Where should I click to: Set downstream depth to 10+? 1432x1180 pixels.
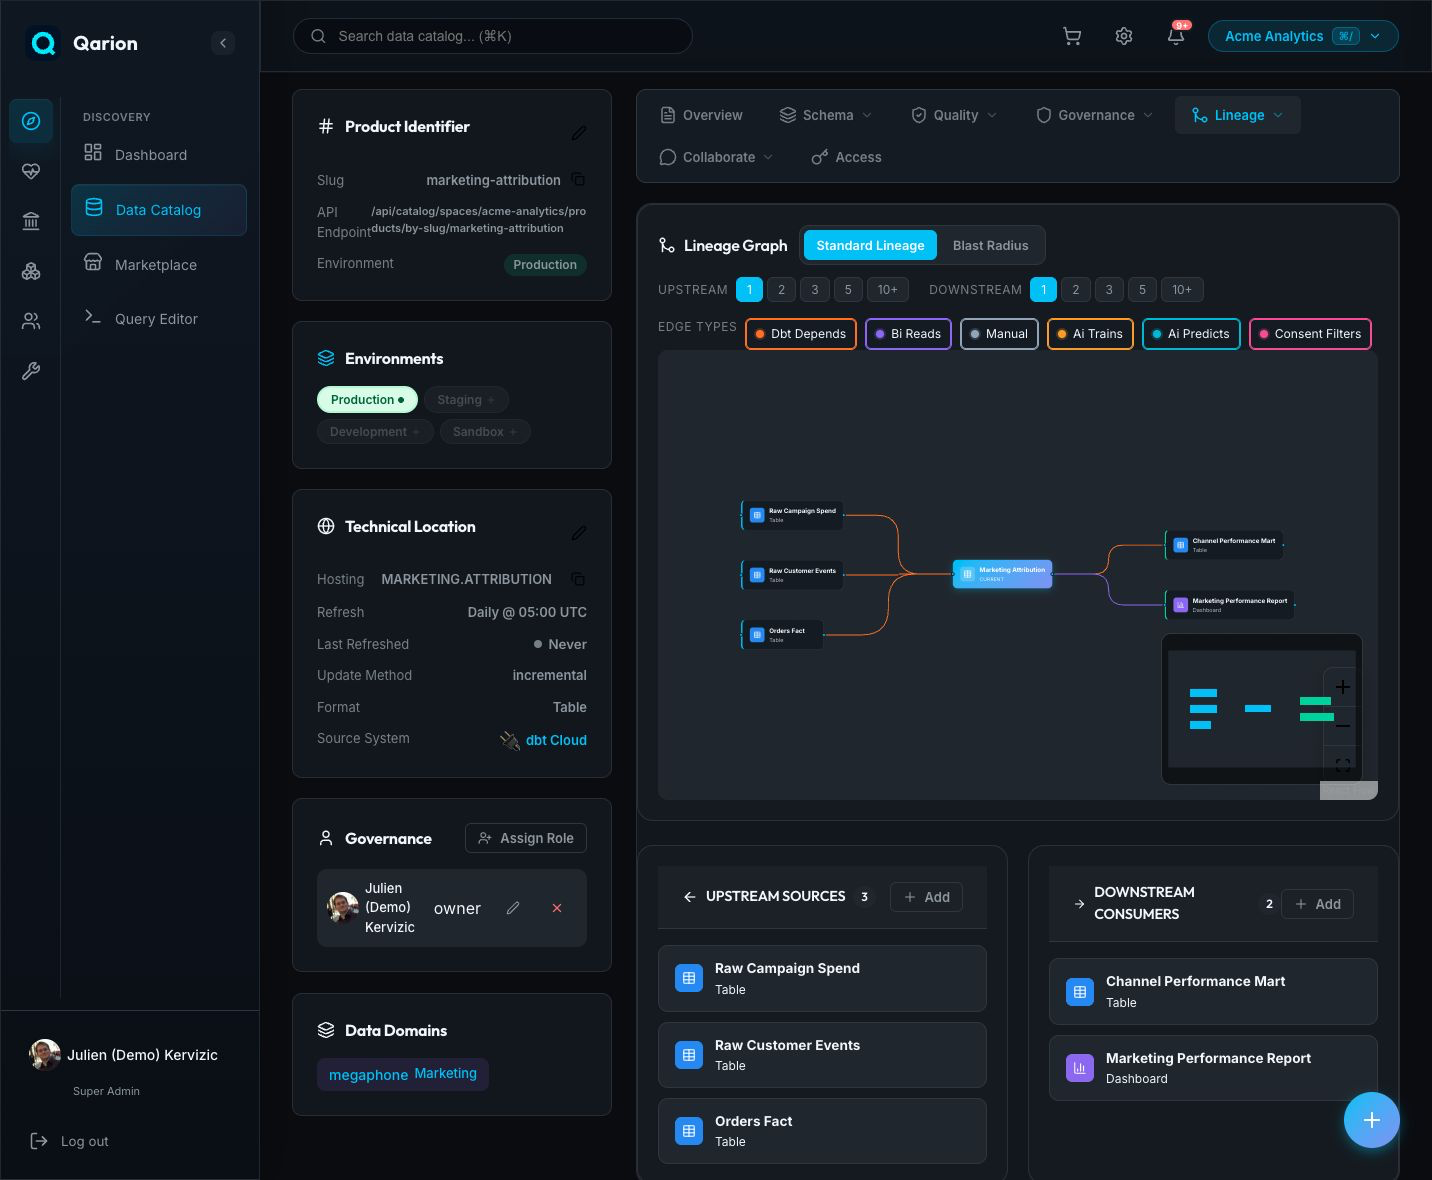point(1182,290)
